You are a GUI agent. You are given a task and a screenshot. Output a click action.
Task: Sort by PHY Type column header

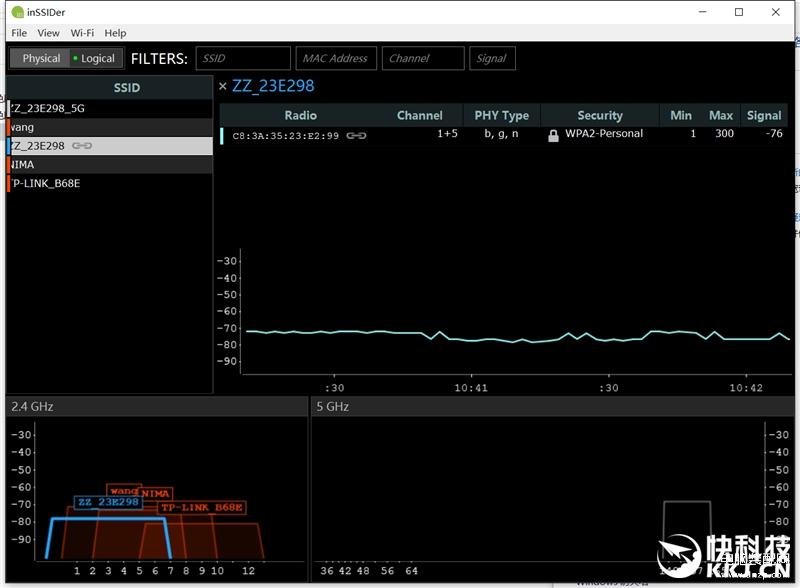tap(502, 115)
